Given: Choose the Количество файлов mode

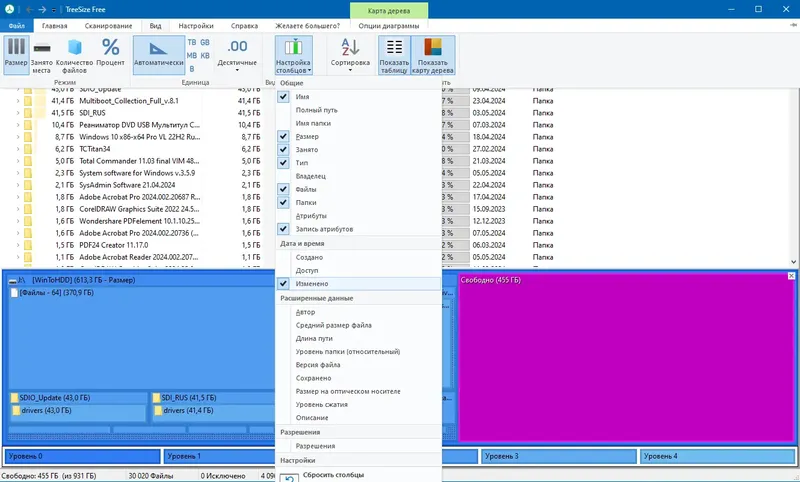Looking at the screenshot, I should point(74,55).
